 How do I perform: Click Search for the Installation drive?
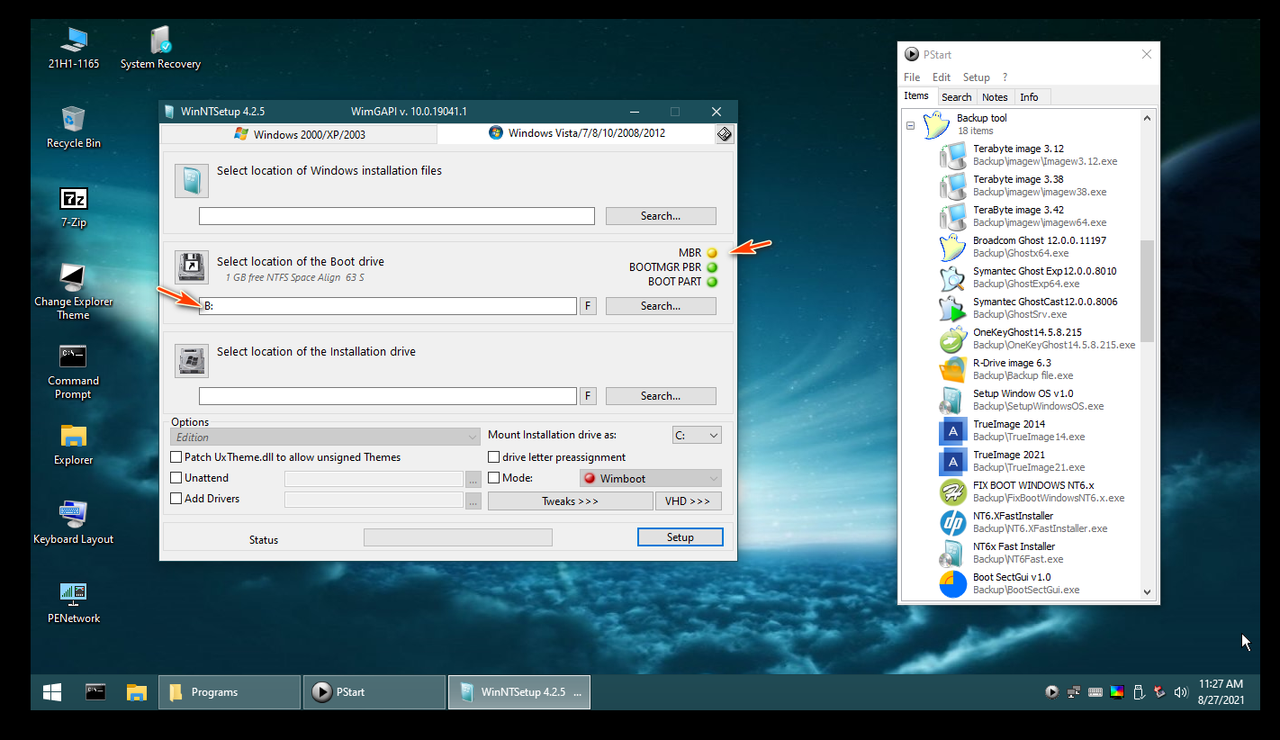pos(661,396)
